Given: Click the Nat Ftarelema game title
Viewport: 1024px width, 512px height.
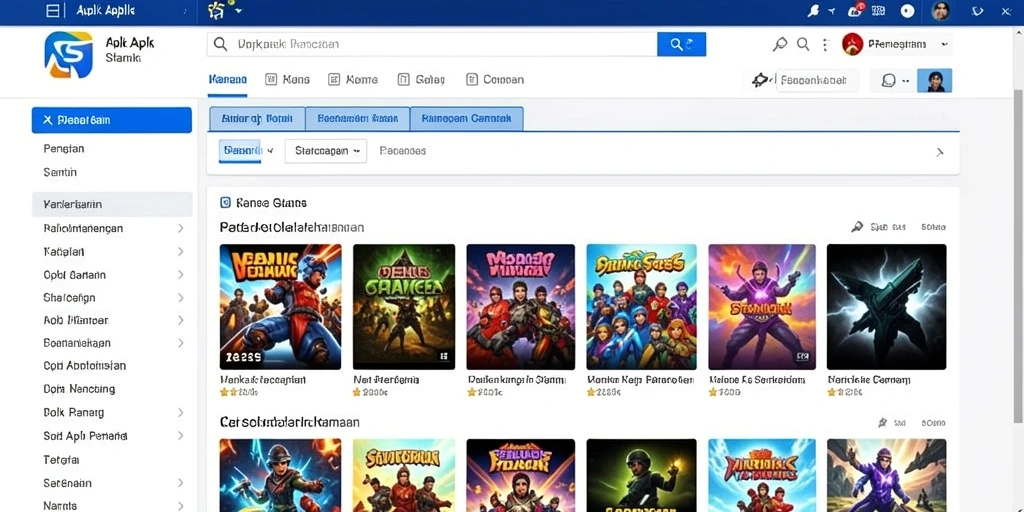Looking at the screenshot, I should coord(386,379).
